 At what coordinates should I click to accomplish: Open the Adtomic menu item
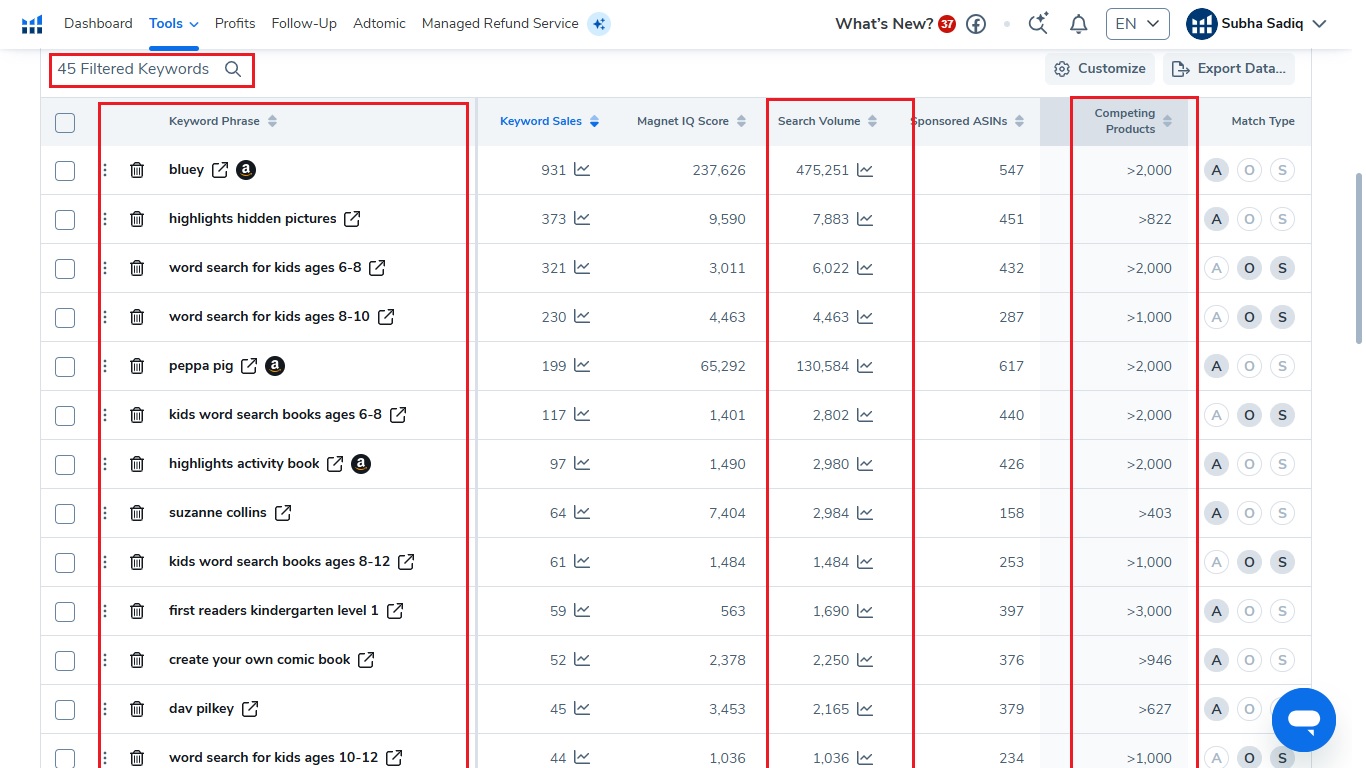379,23
